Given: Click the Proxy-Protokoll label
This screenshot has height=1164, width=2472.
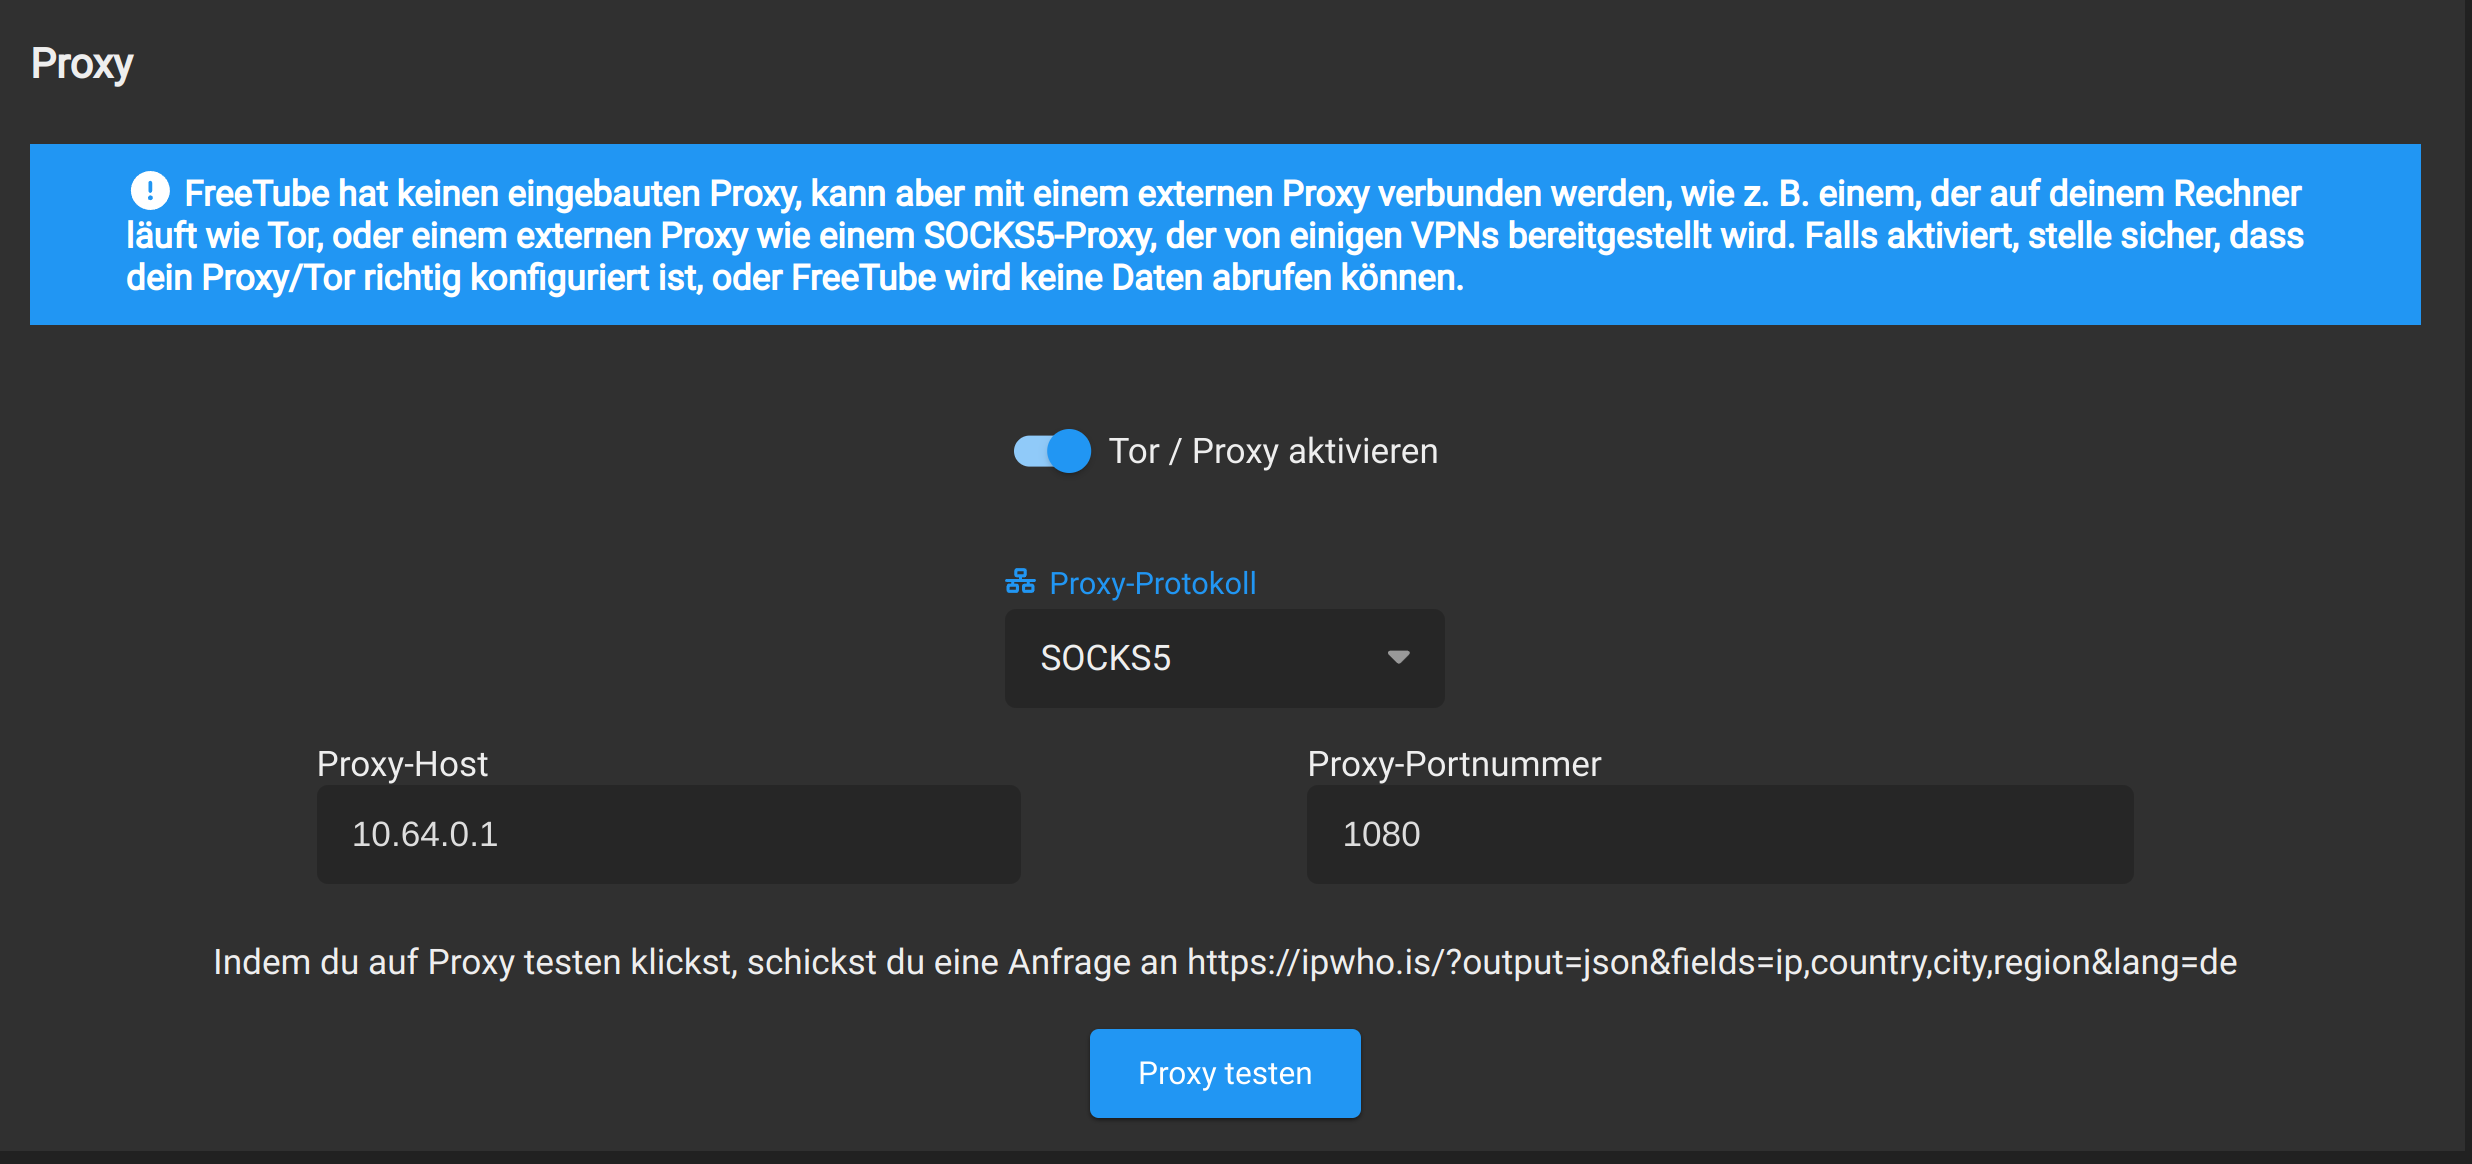Looking at the screenshot, I should pos(1152,583).
